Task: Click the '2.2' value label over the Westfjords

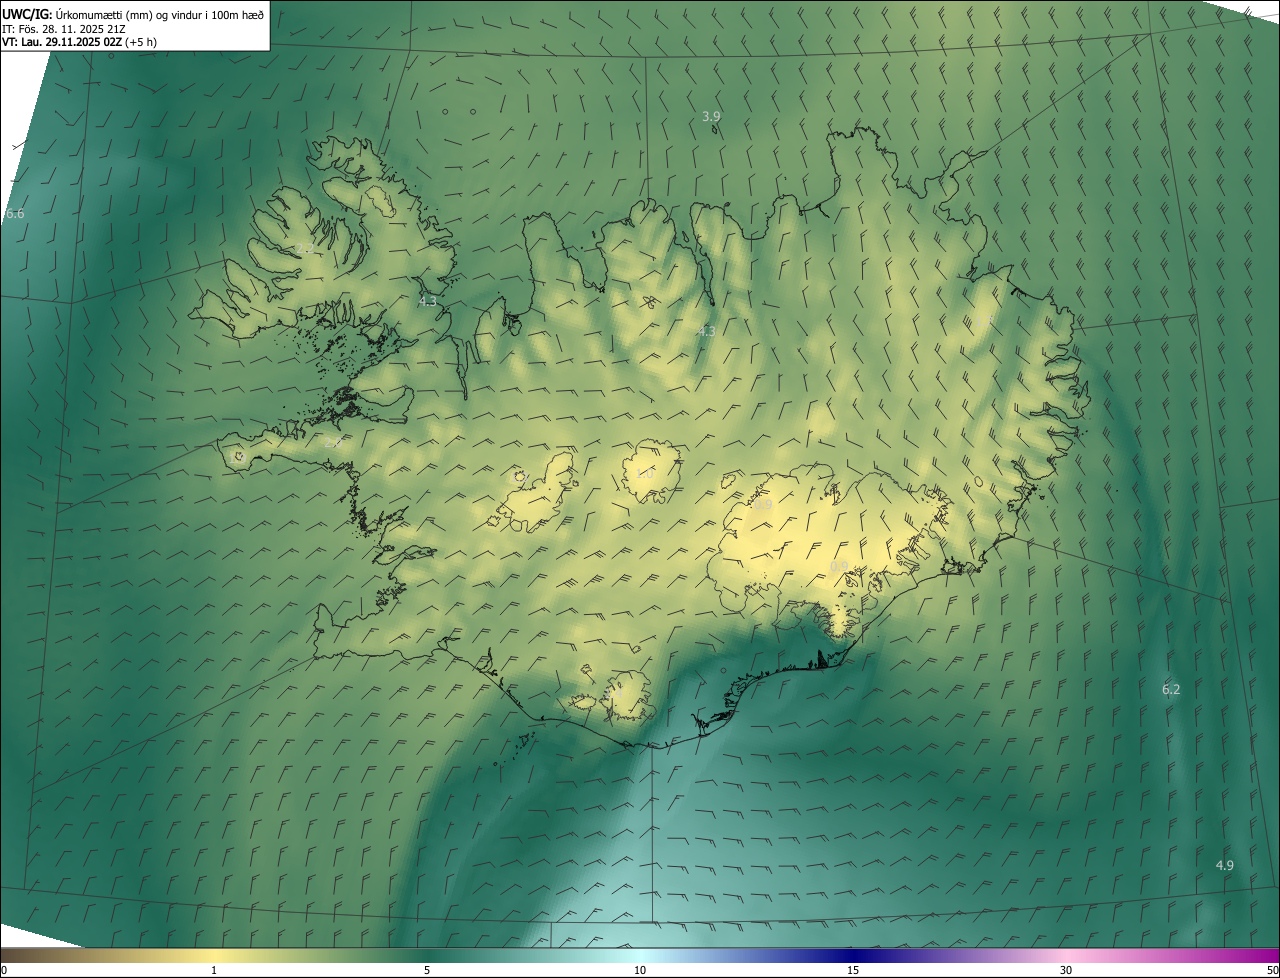Action: click(306, 247)
